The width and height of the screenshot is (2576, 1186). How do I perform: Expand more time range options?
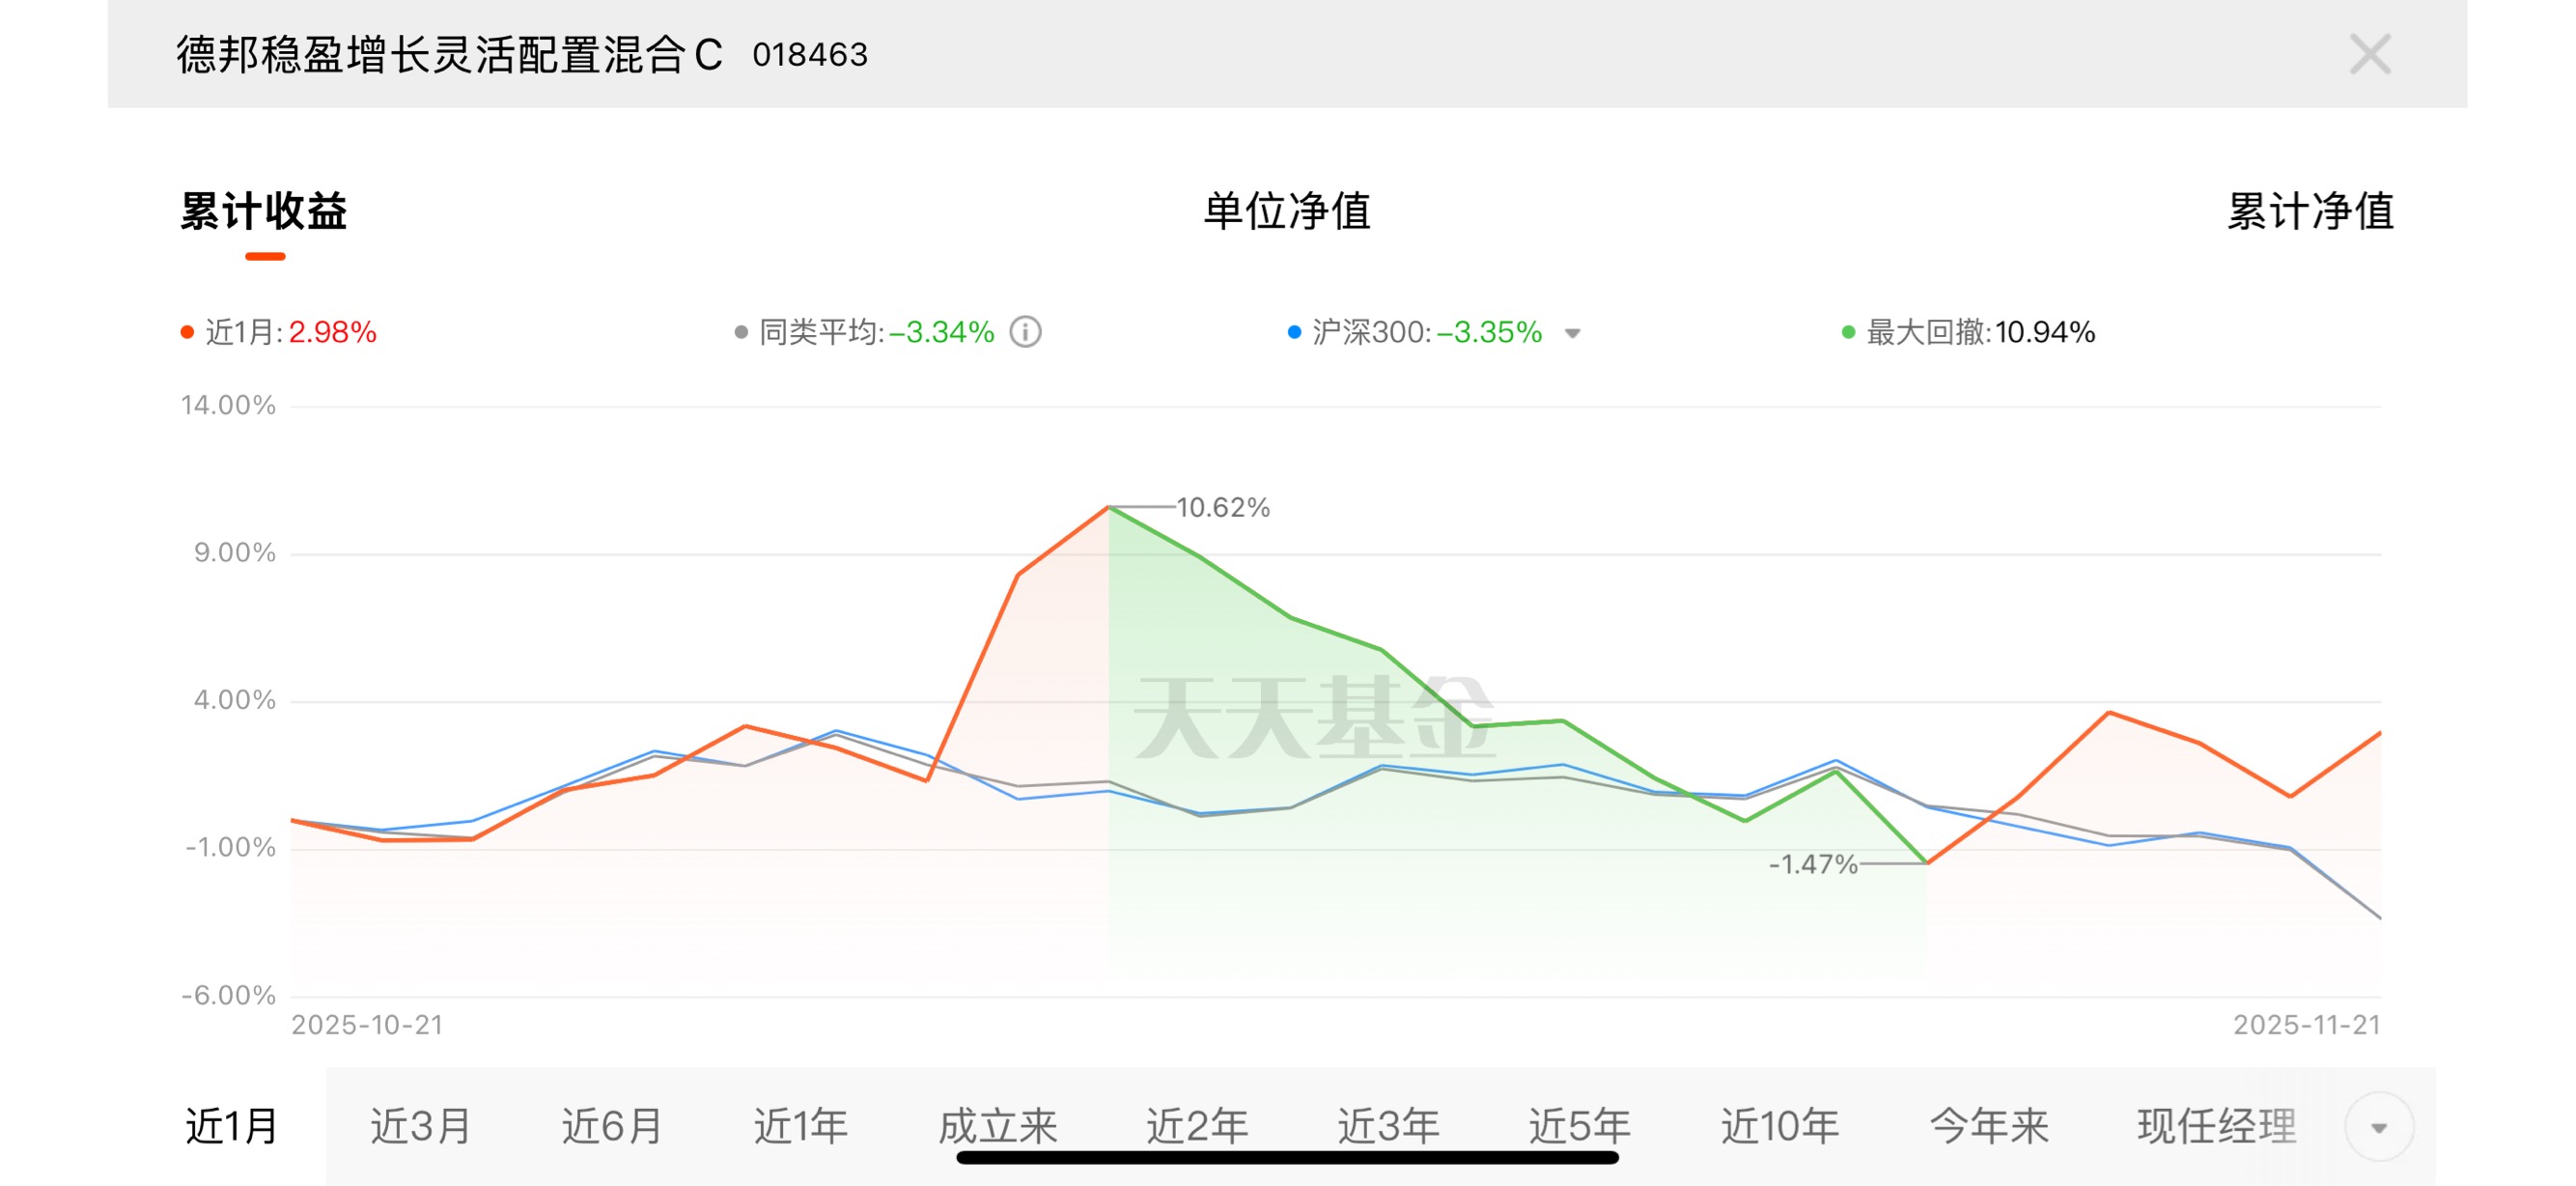point(2379,1127)
